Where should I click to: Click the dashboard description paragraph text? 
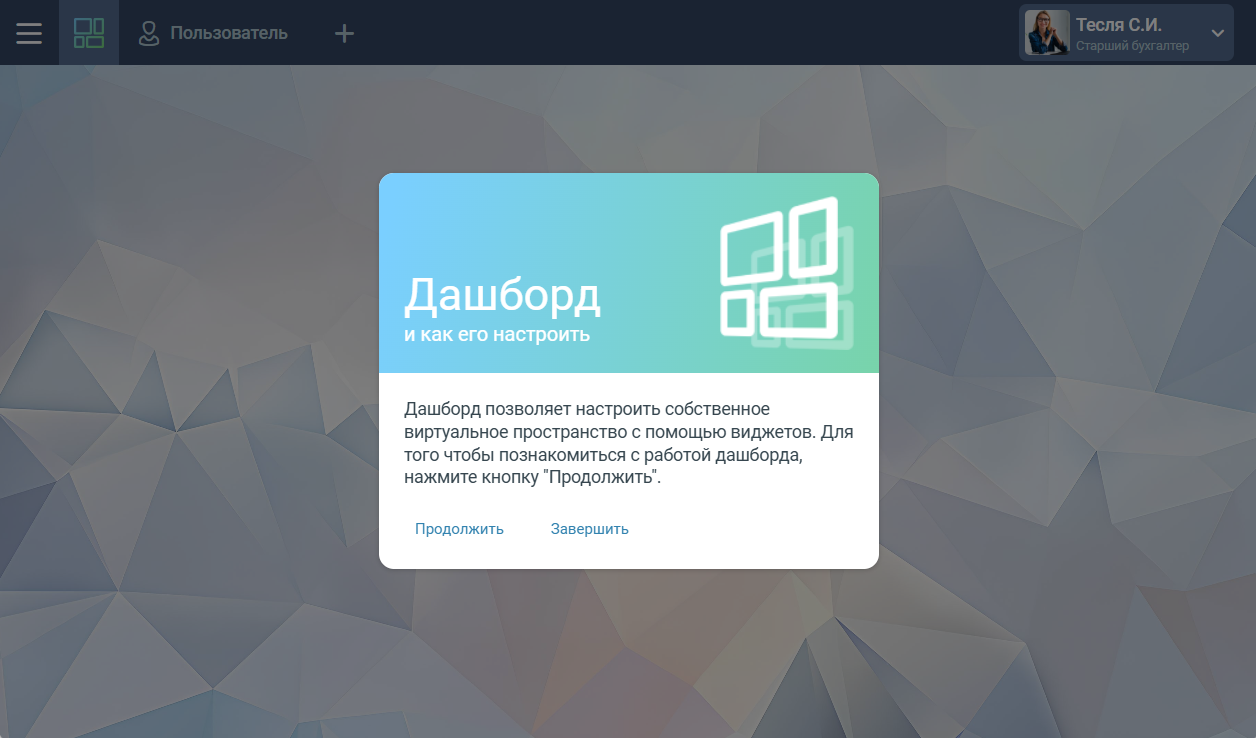pos(628,443)
